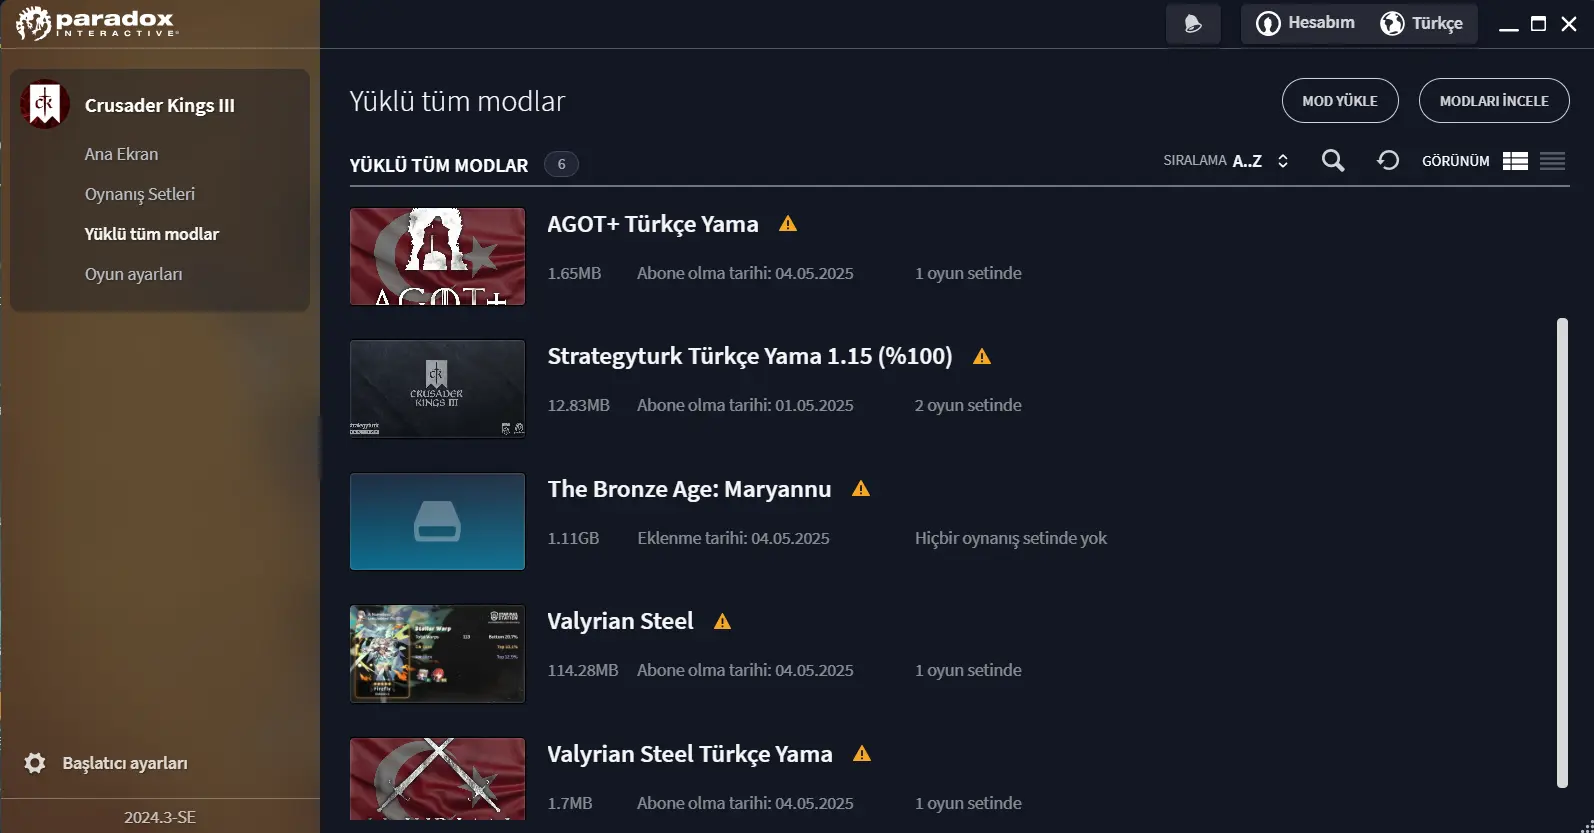
Task: Click 'Hiçbir oynanış setinde yok' text
Action: tap(1011, 538)
